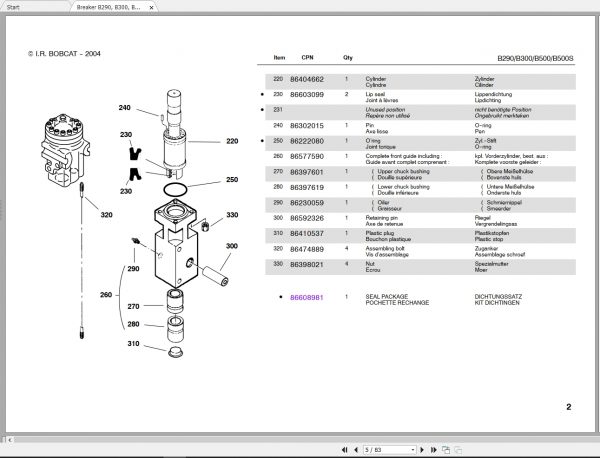Image resolution: width=600 pixels, height=458 pixels.
Task: Click callout 220 in the diagram
Action: click(x=232, y=141)
